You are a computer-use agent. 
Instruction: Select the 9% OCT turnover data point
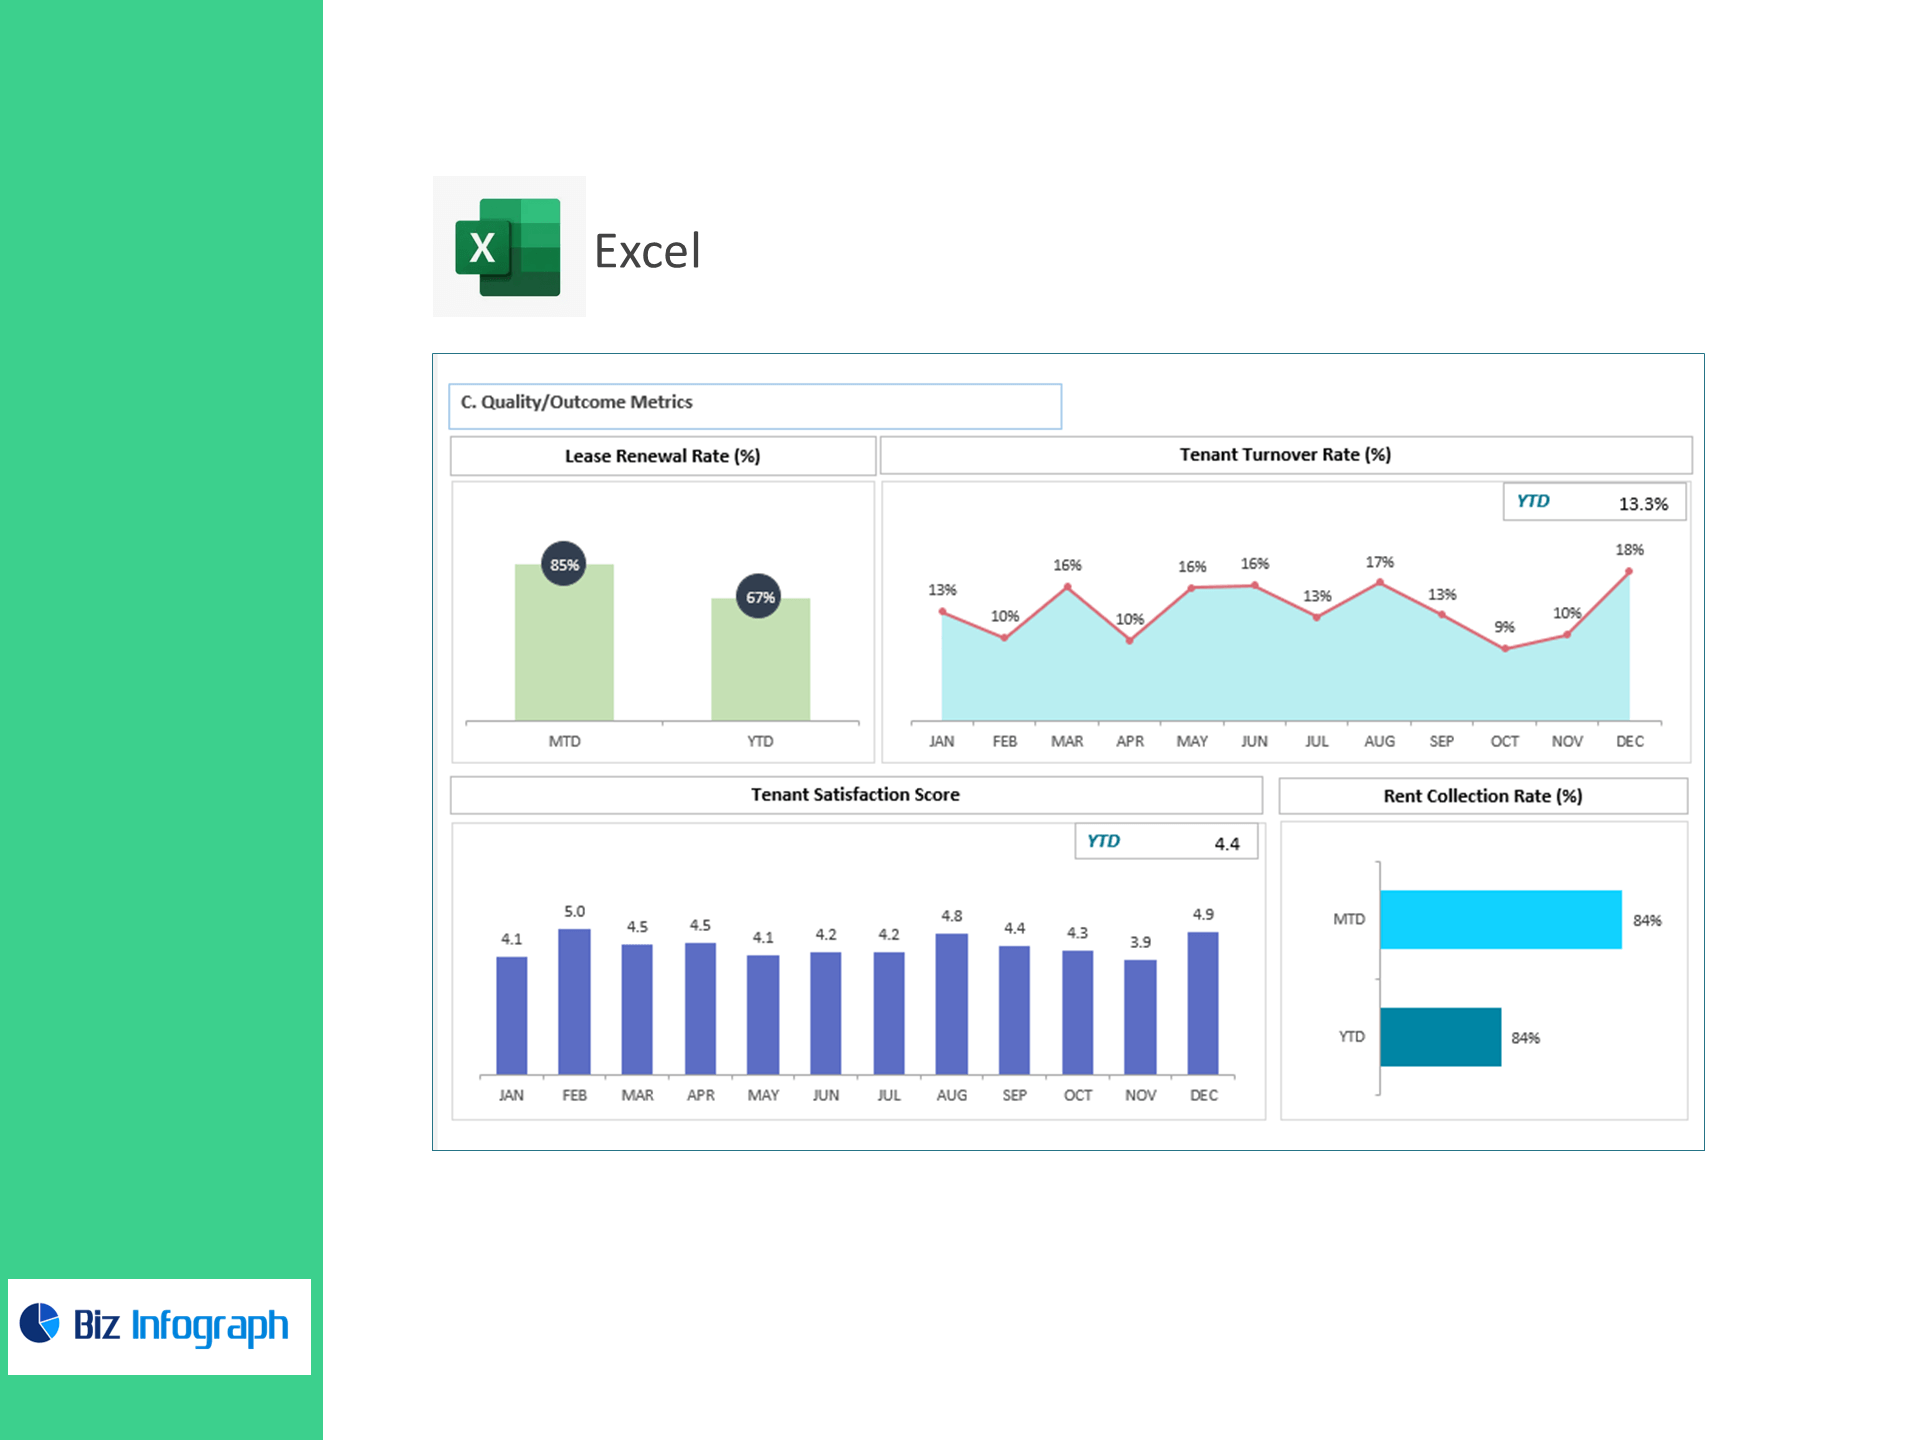click(x=1505, y=649)
